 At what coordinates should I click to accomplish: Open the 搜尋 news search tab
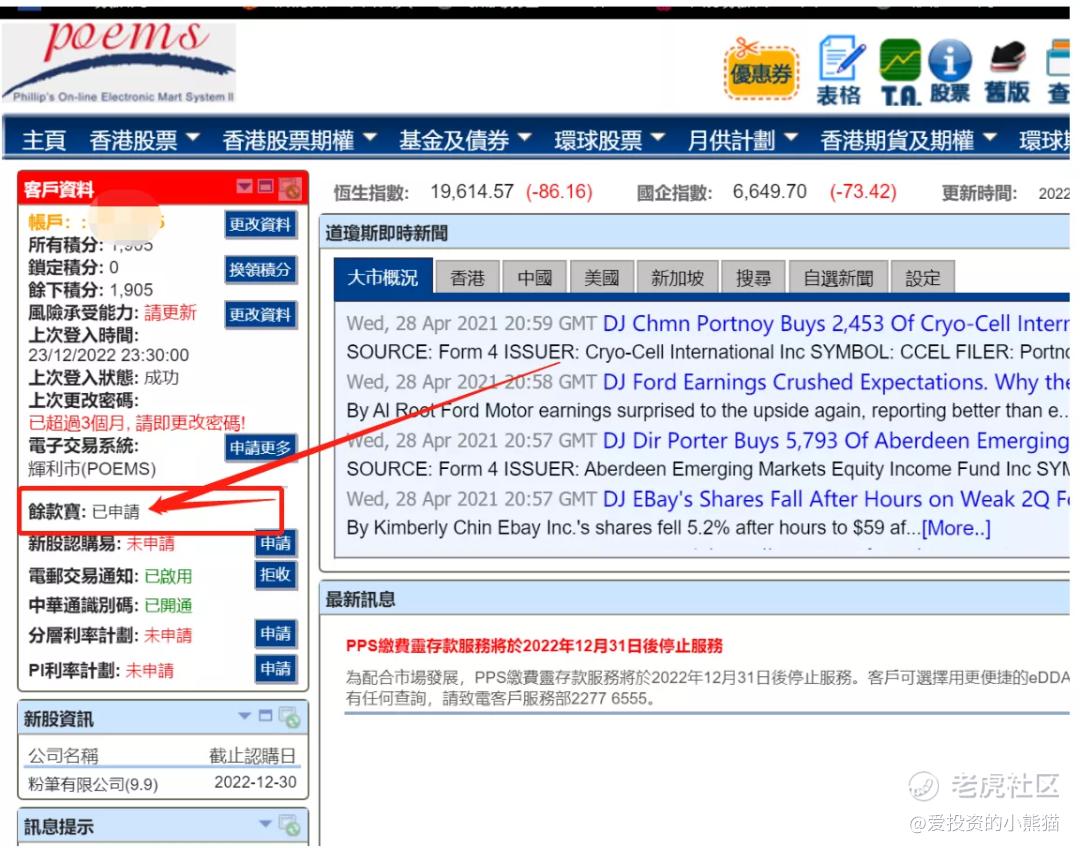(753, 278)
